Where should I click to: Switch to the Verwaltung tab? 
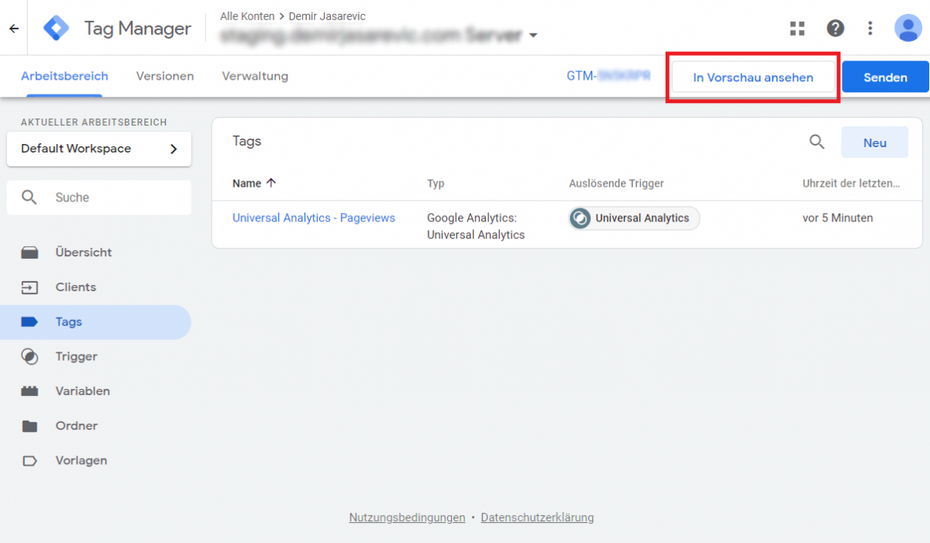point(255,76)
